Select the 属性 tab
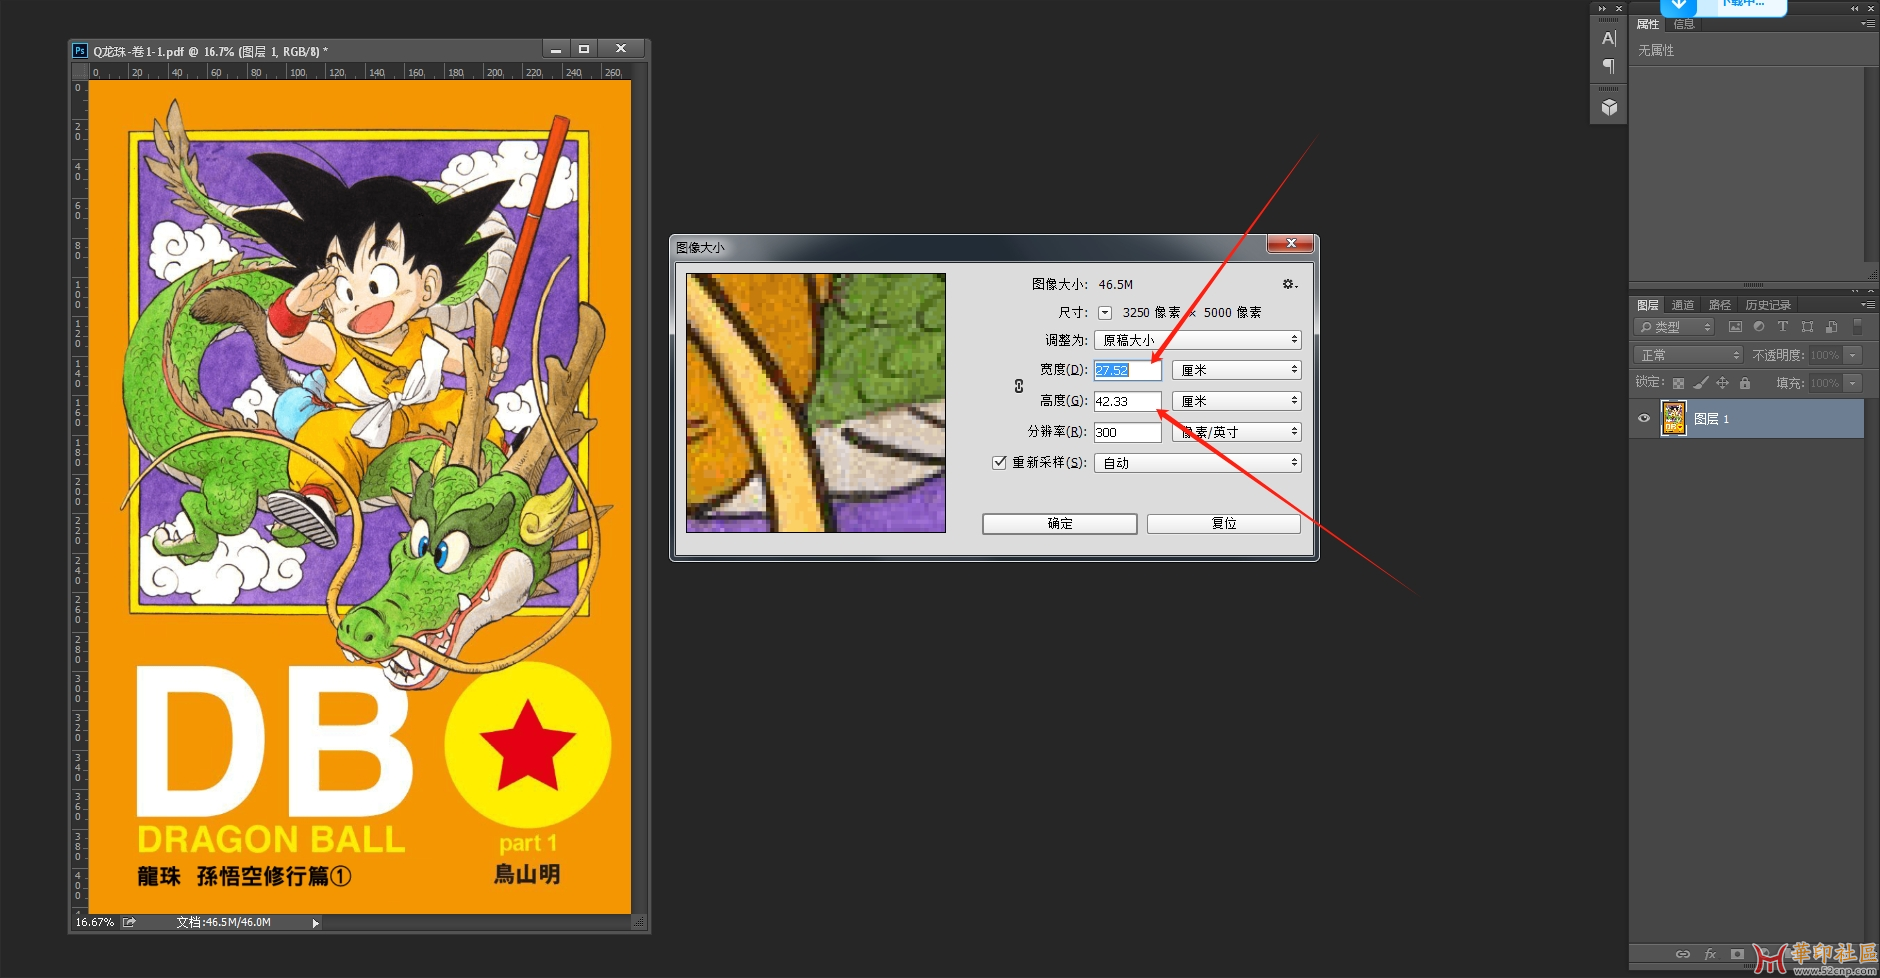The image size is (1880, 978). coord(1647,24)
